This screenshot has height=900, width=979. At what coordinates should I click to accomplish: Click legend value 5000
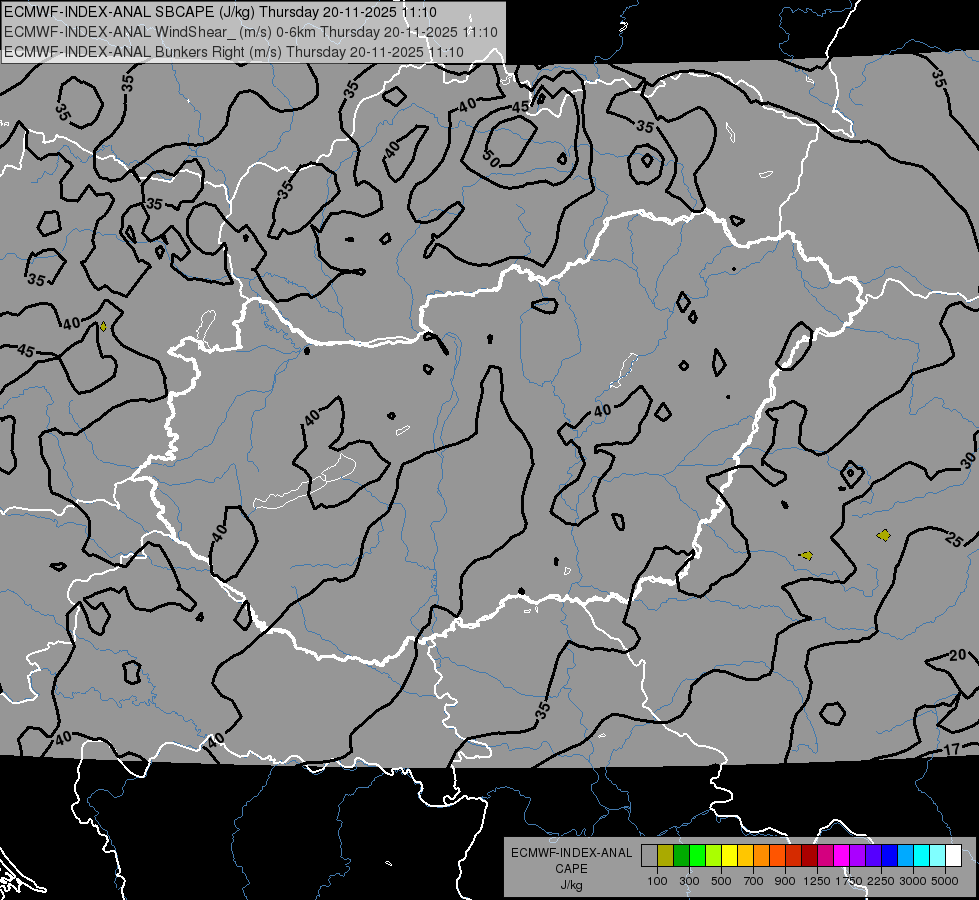click(945, 881)
